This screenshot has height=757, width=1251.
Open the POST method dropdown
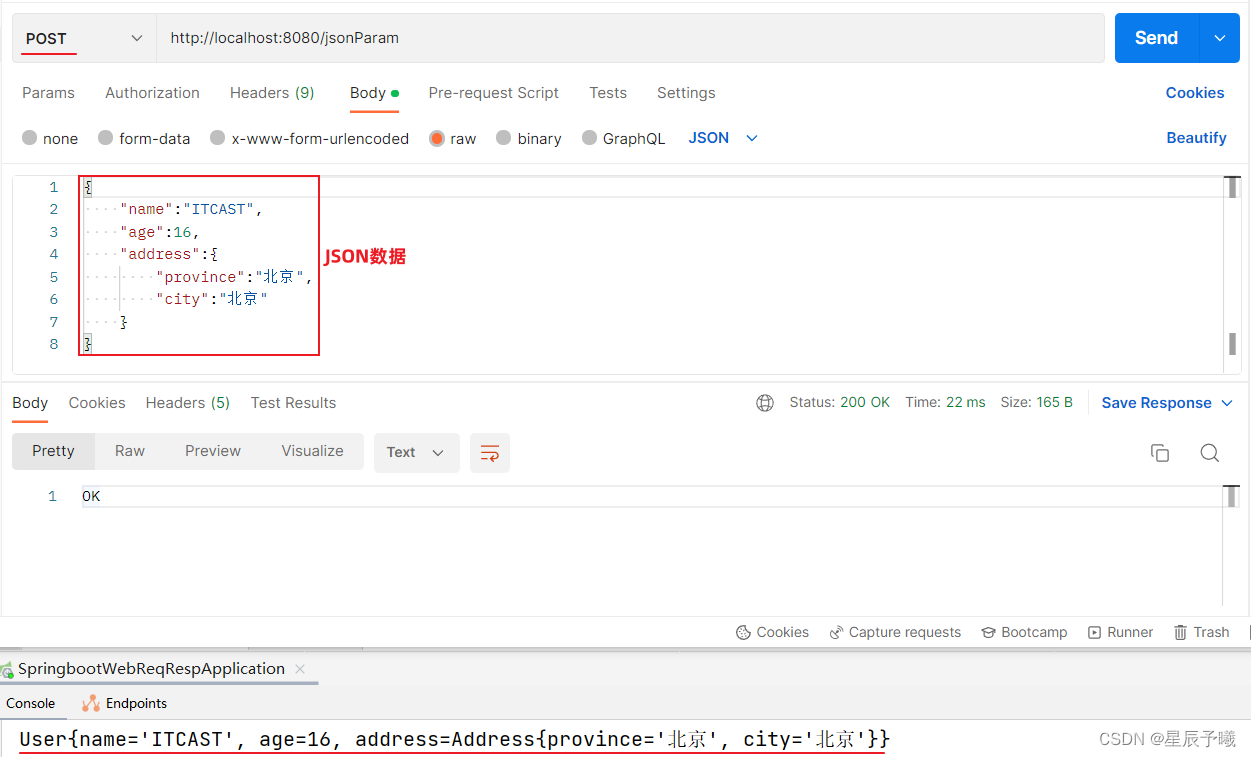coord(84,38)
